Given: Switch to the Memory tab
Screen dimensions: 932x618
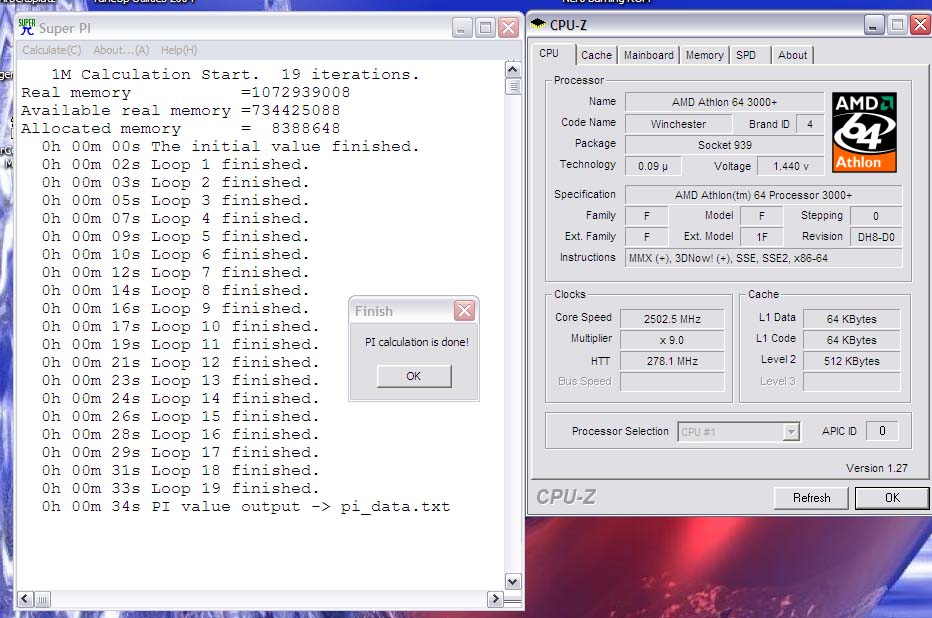Looking at the screenshot, I should (x=704, y=55).
